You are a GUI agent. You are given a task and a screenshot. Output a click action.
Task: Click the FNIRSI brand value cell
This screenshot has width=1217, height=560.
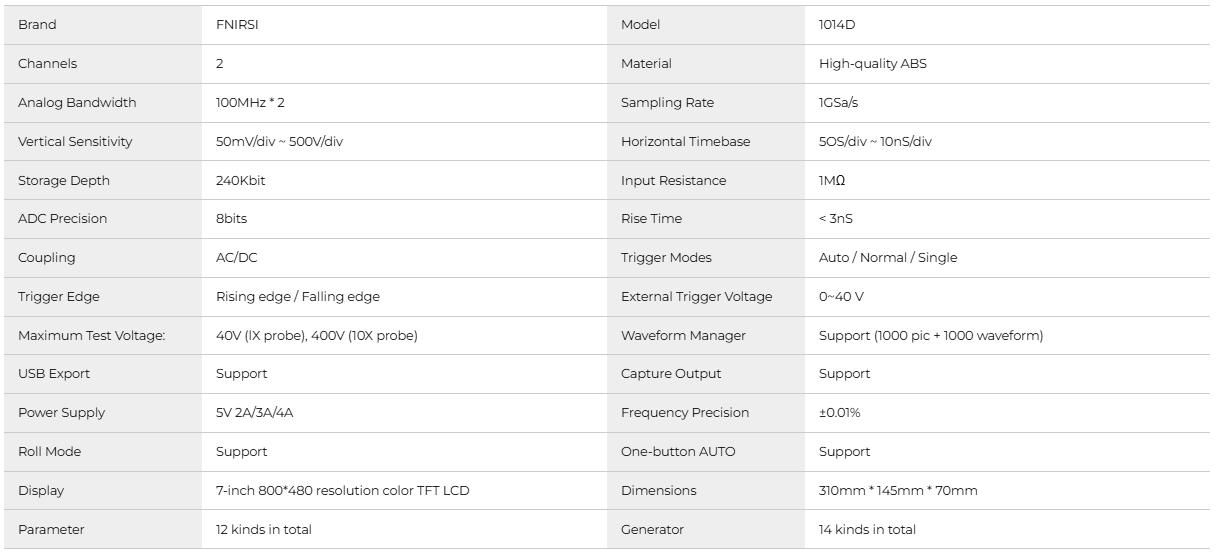(238, 25)
